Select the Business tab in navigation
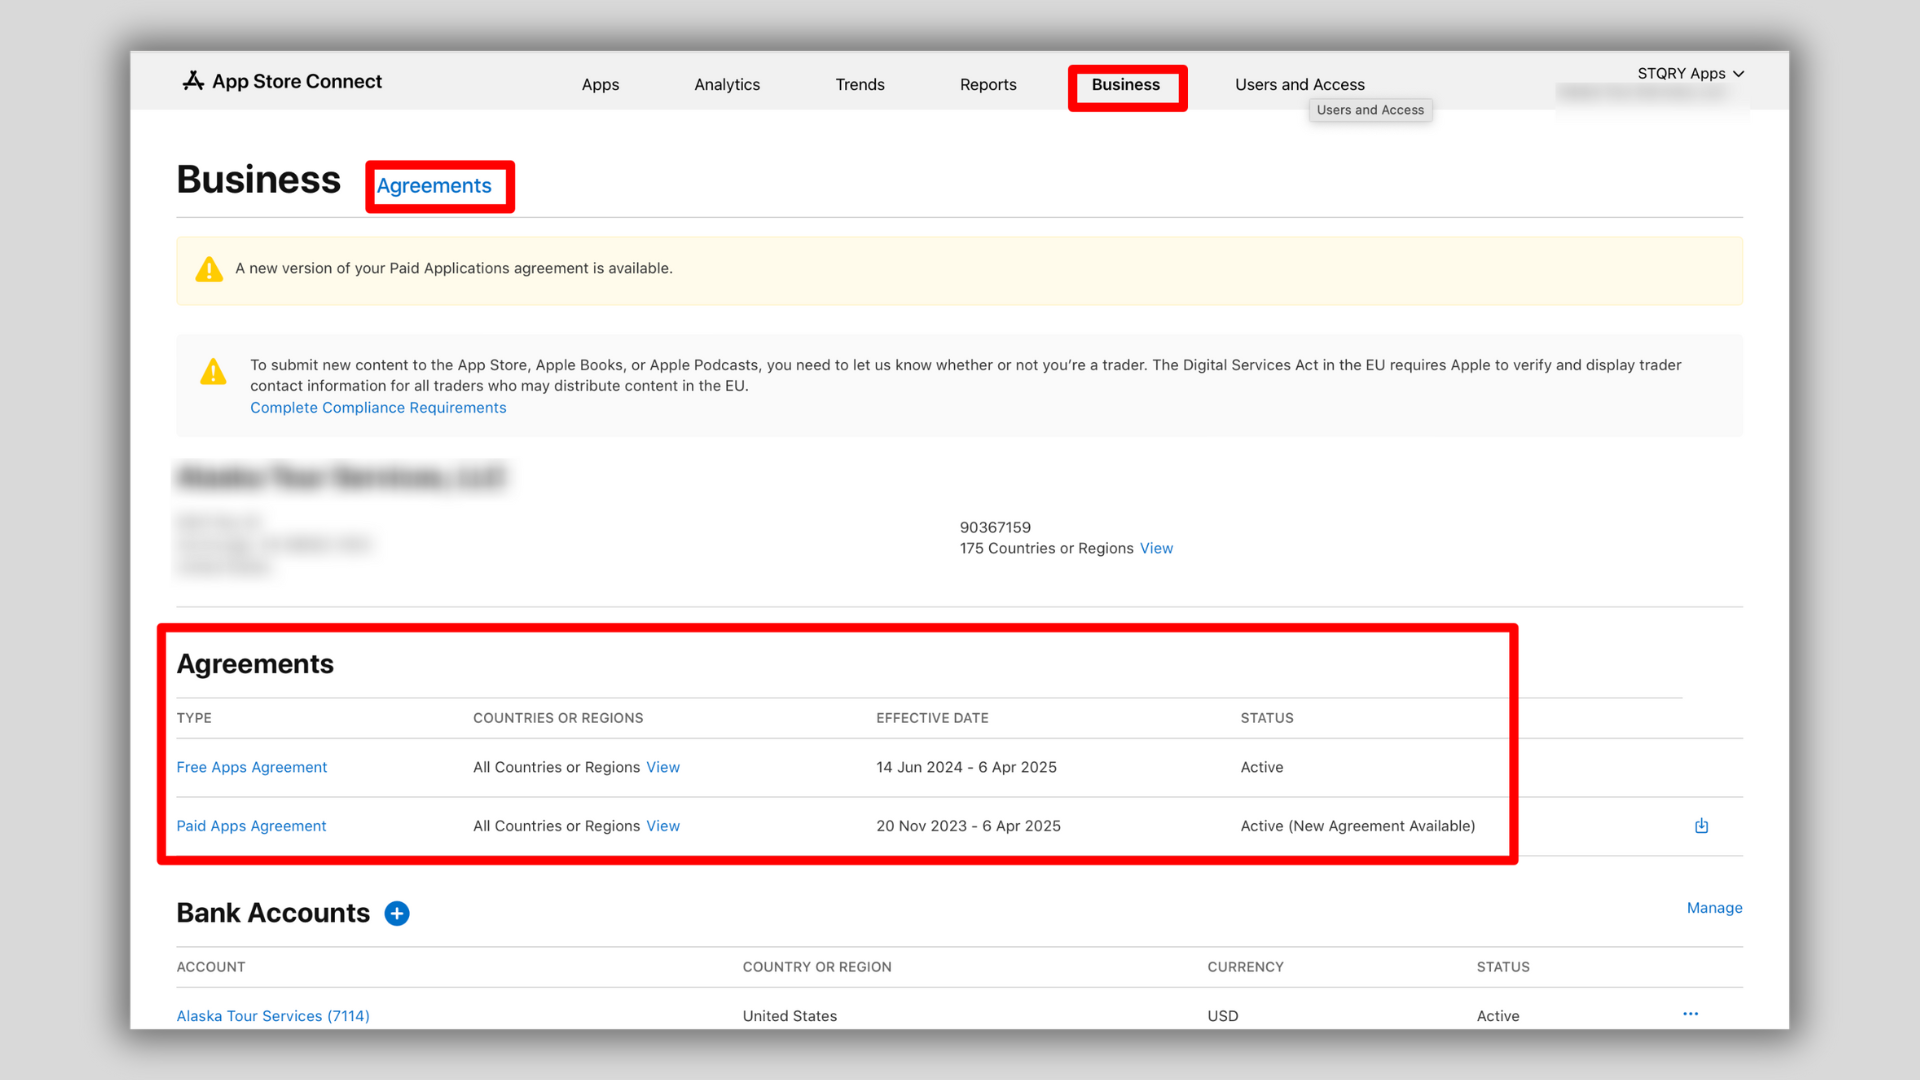 point(1126,85)
